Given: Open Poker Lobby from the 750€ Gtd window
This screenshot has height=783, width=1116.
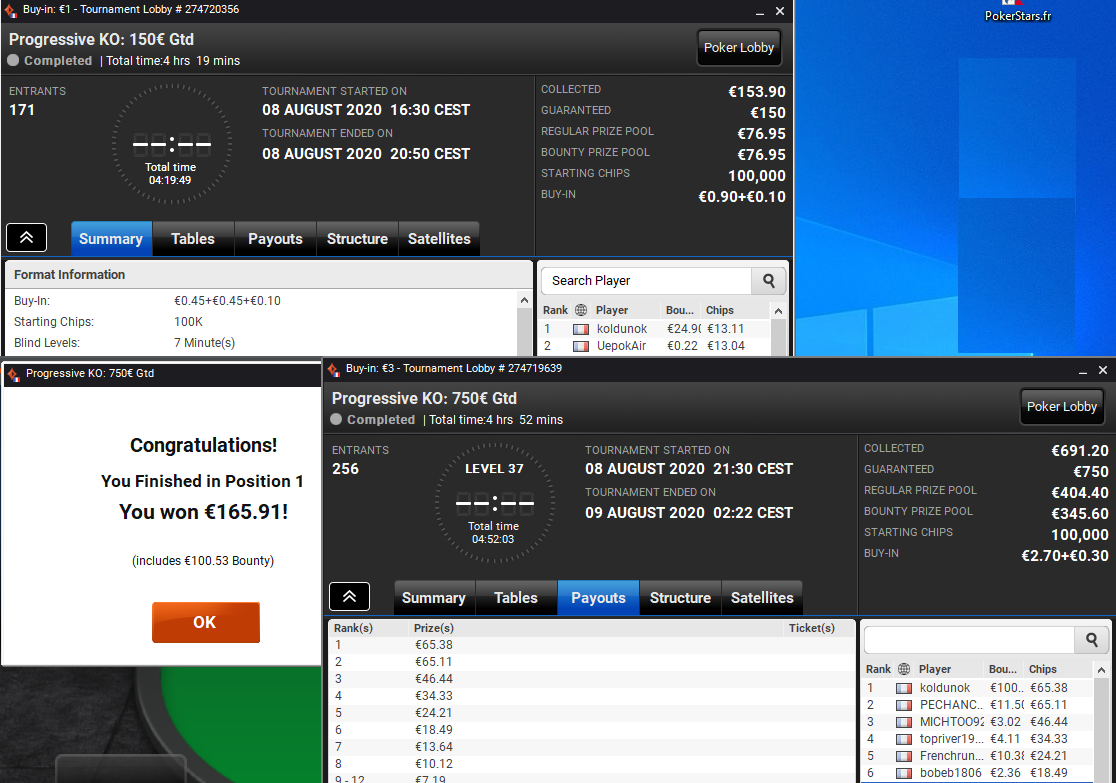Looking at the screenshot, I should [x=1061, y=406].
